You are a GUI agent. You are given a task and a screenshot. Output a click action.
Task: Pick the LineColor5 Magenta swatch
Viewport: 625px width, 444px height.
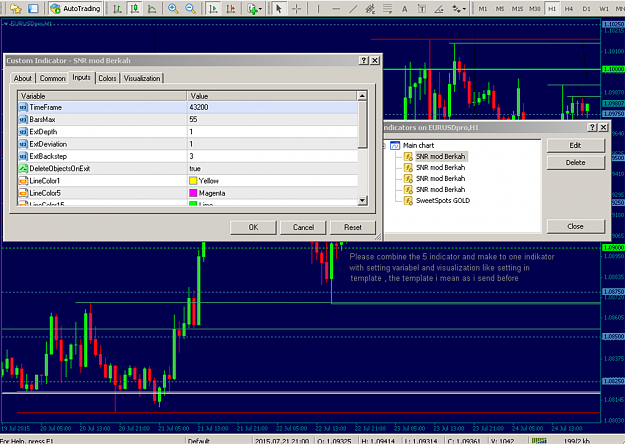[193, 193]
